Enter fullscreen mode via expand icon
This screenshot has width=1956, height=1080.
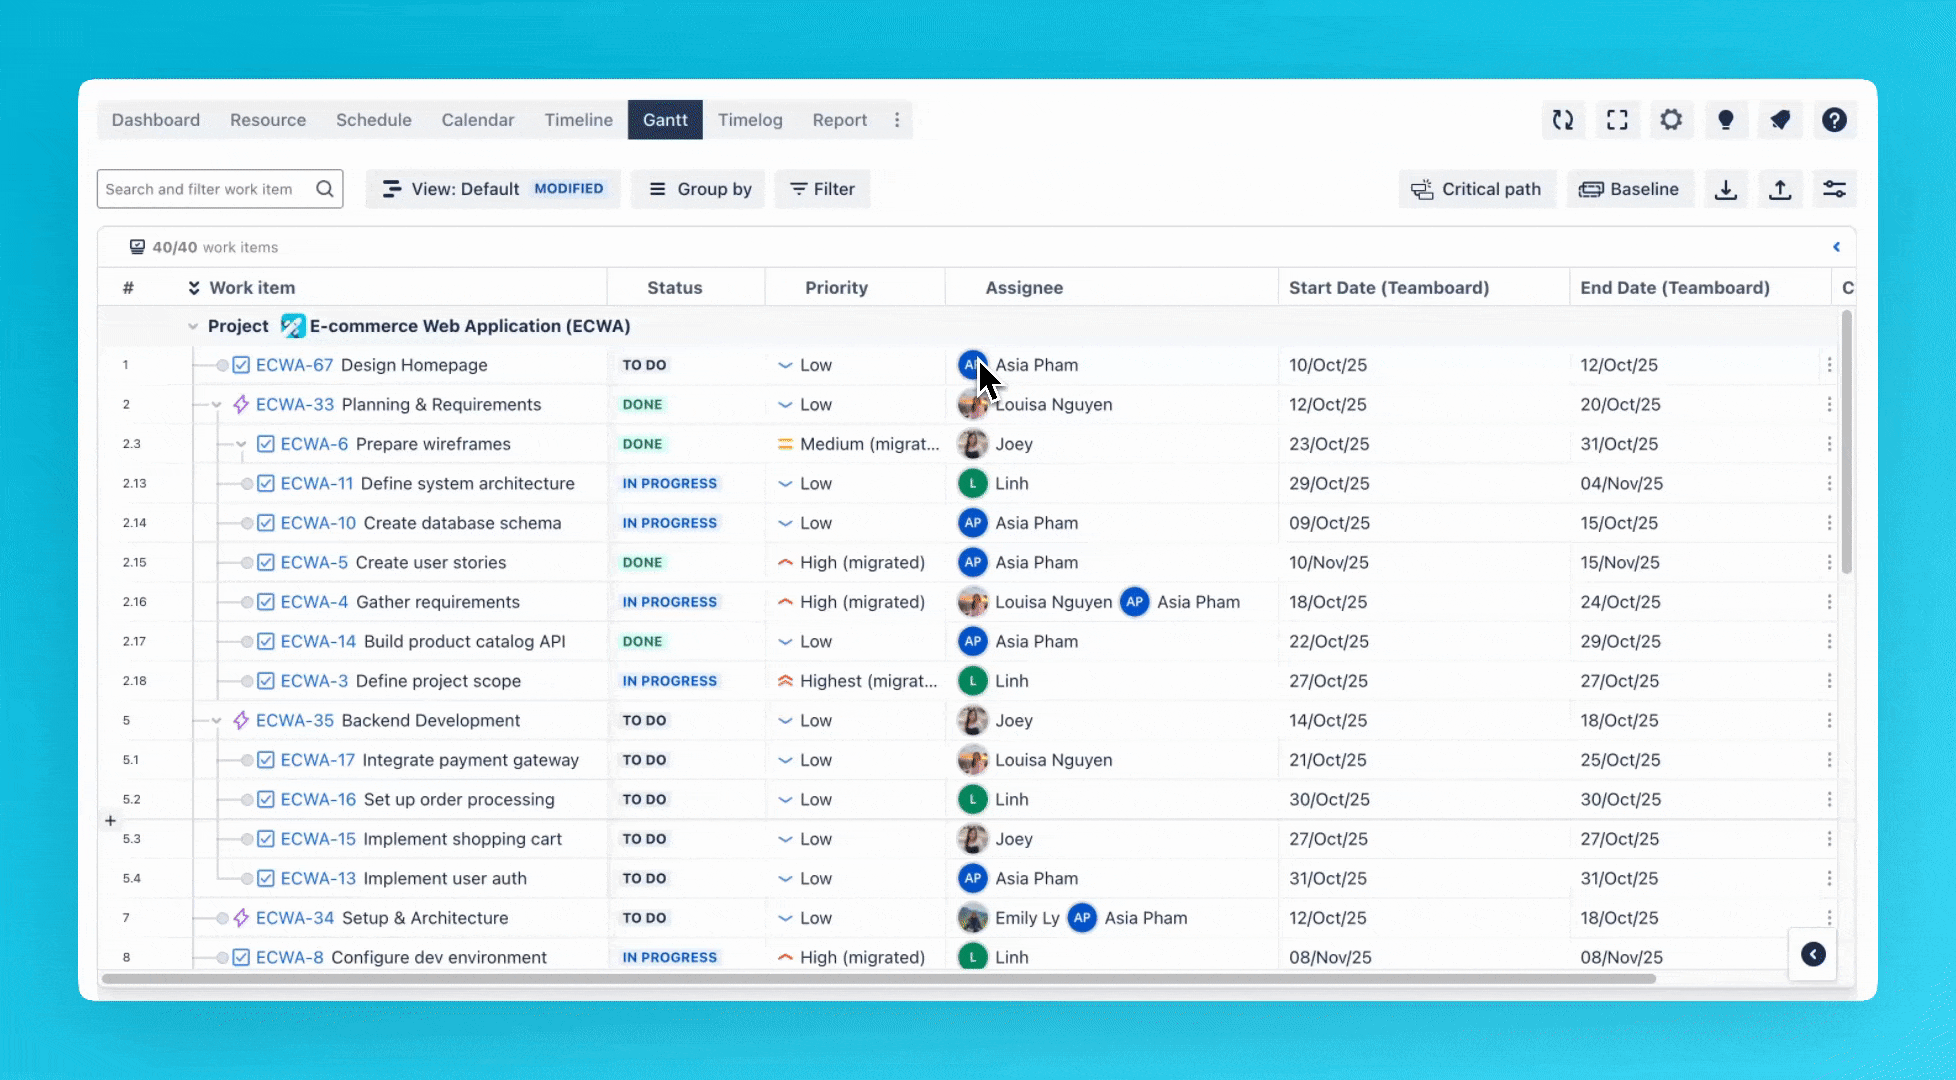(1617, 120)
